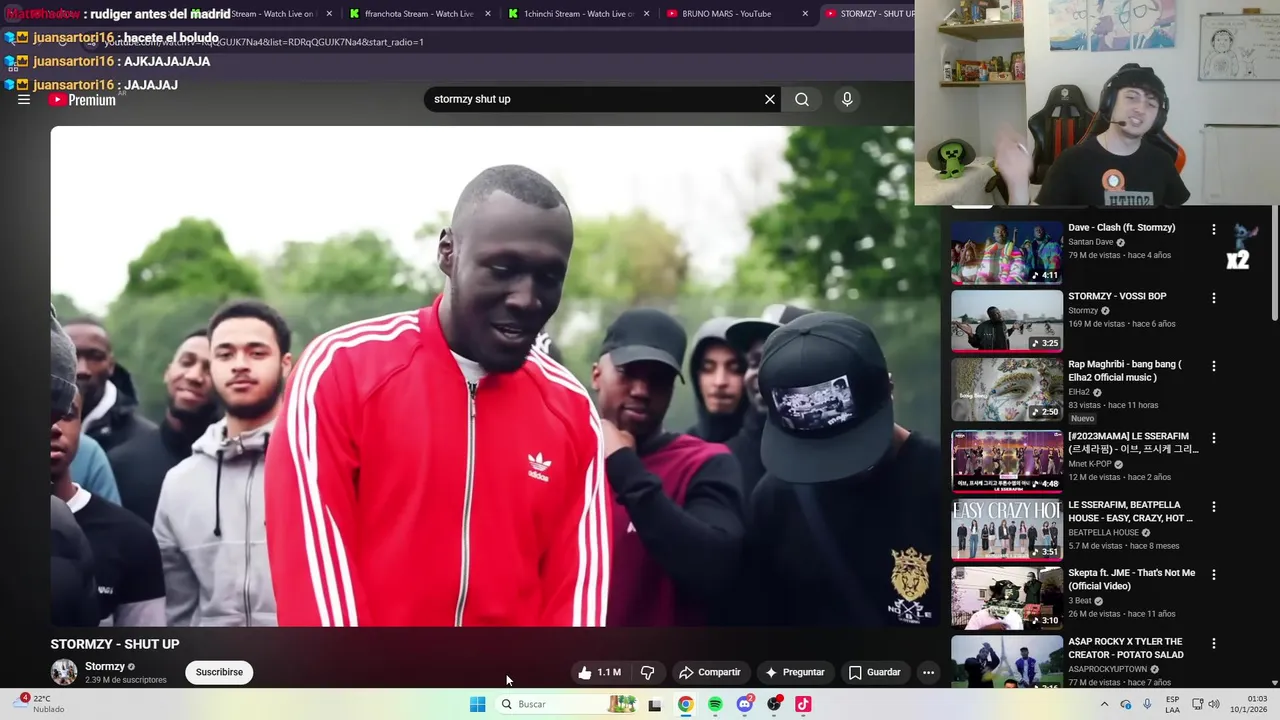Open the volume control in the tray
1280x720 pixels.
[x=1214, y=704]
